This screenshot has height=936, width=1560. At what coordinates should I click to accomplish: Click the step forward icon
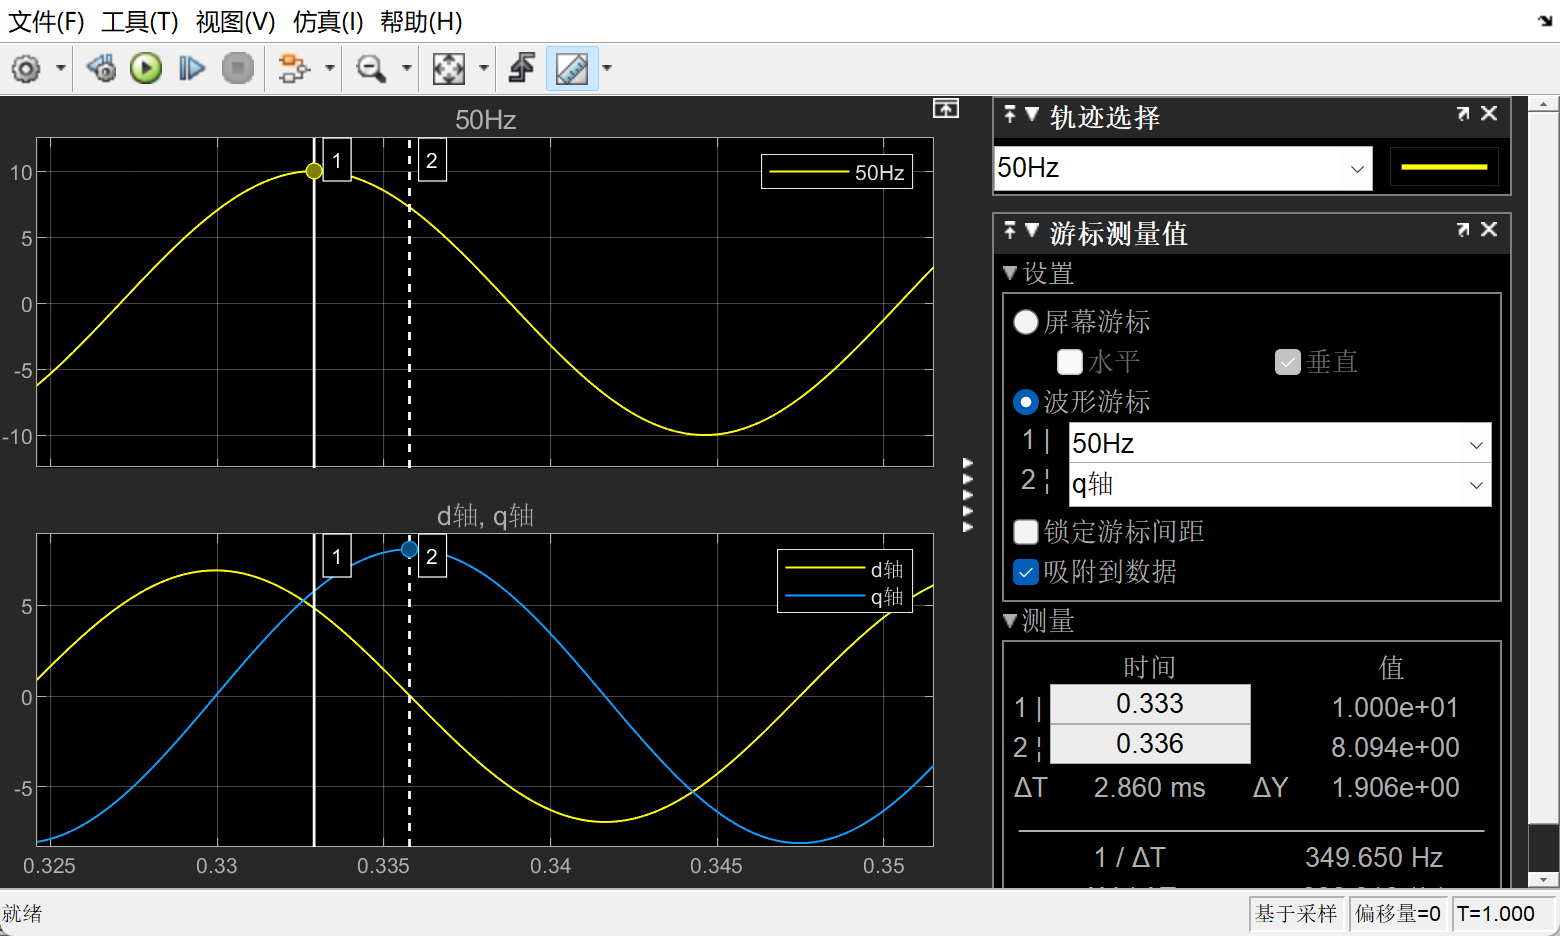click(x=191, y=69)
